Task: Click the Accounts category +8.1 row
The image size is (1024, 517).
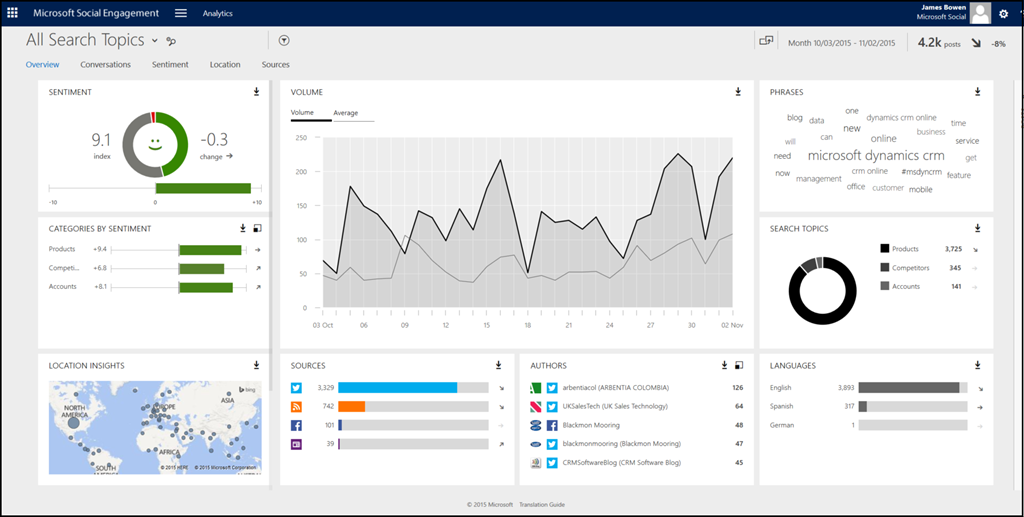Action: [155, 287]
